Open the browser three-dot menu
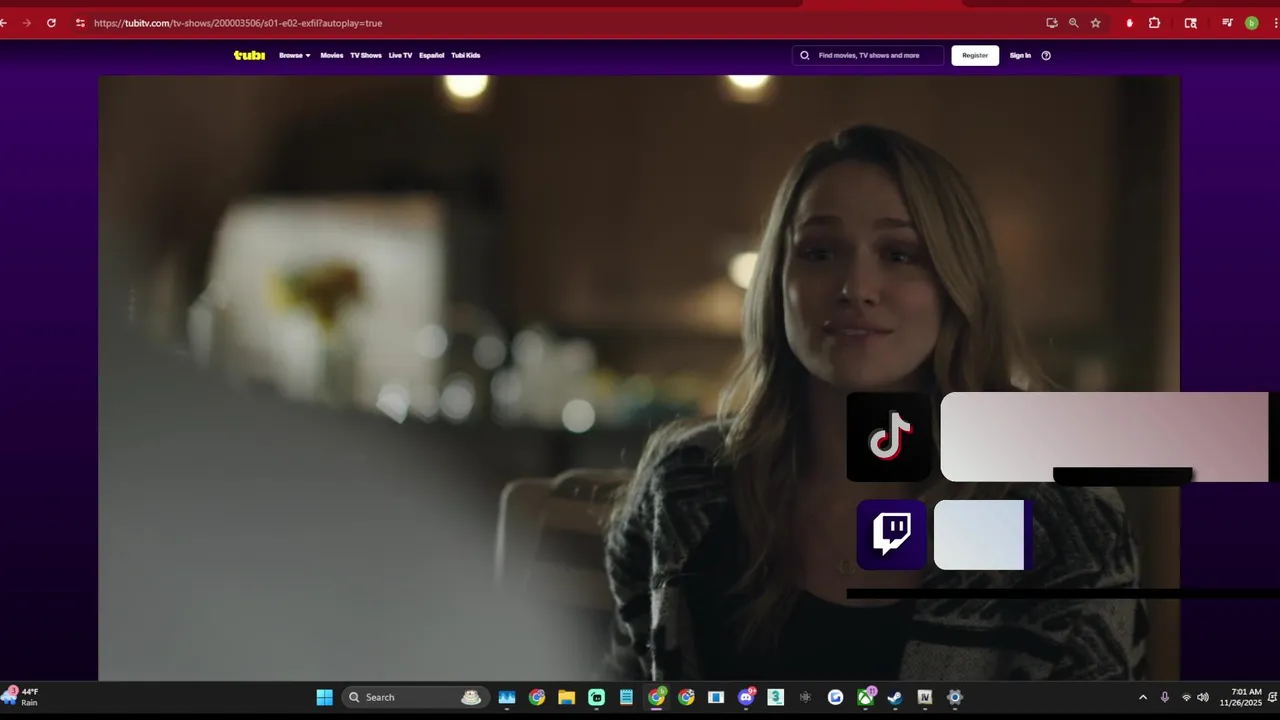The image size is (1280, 720). click(x=1276, y=23)
